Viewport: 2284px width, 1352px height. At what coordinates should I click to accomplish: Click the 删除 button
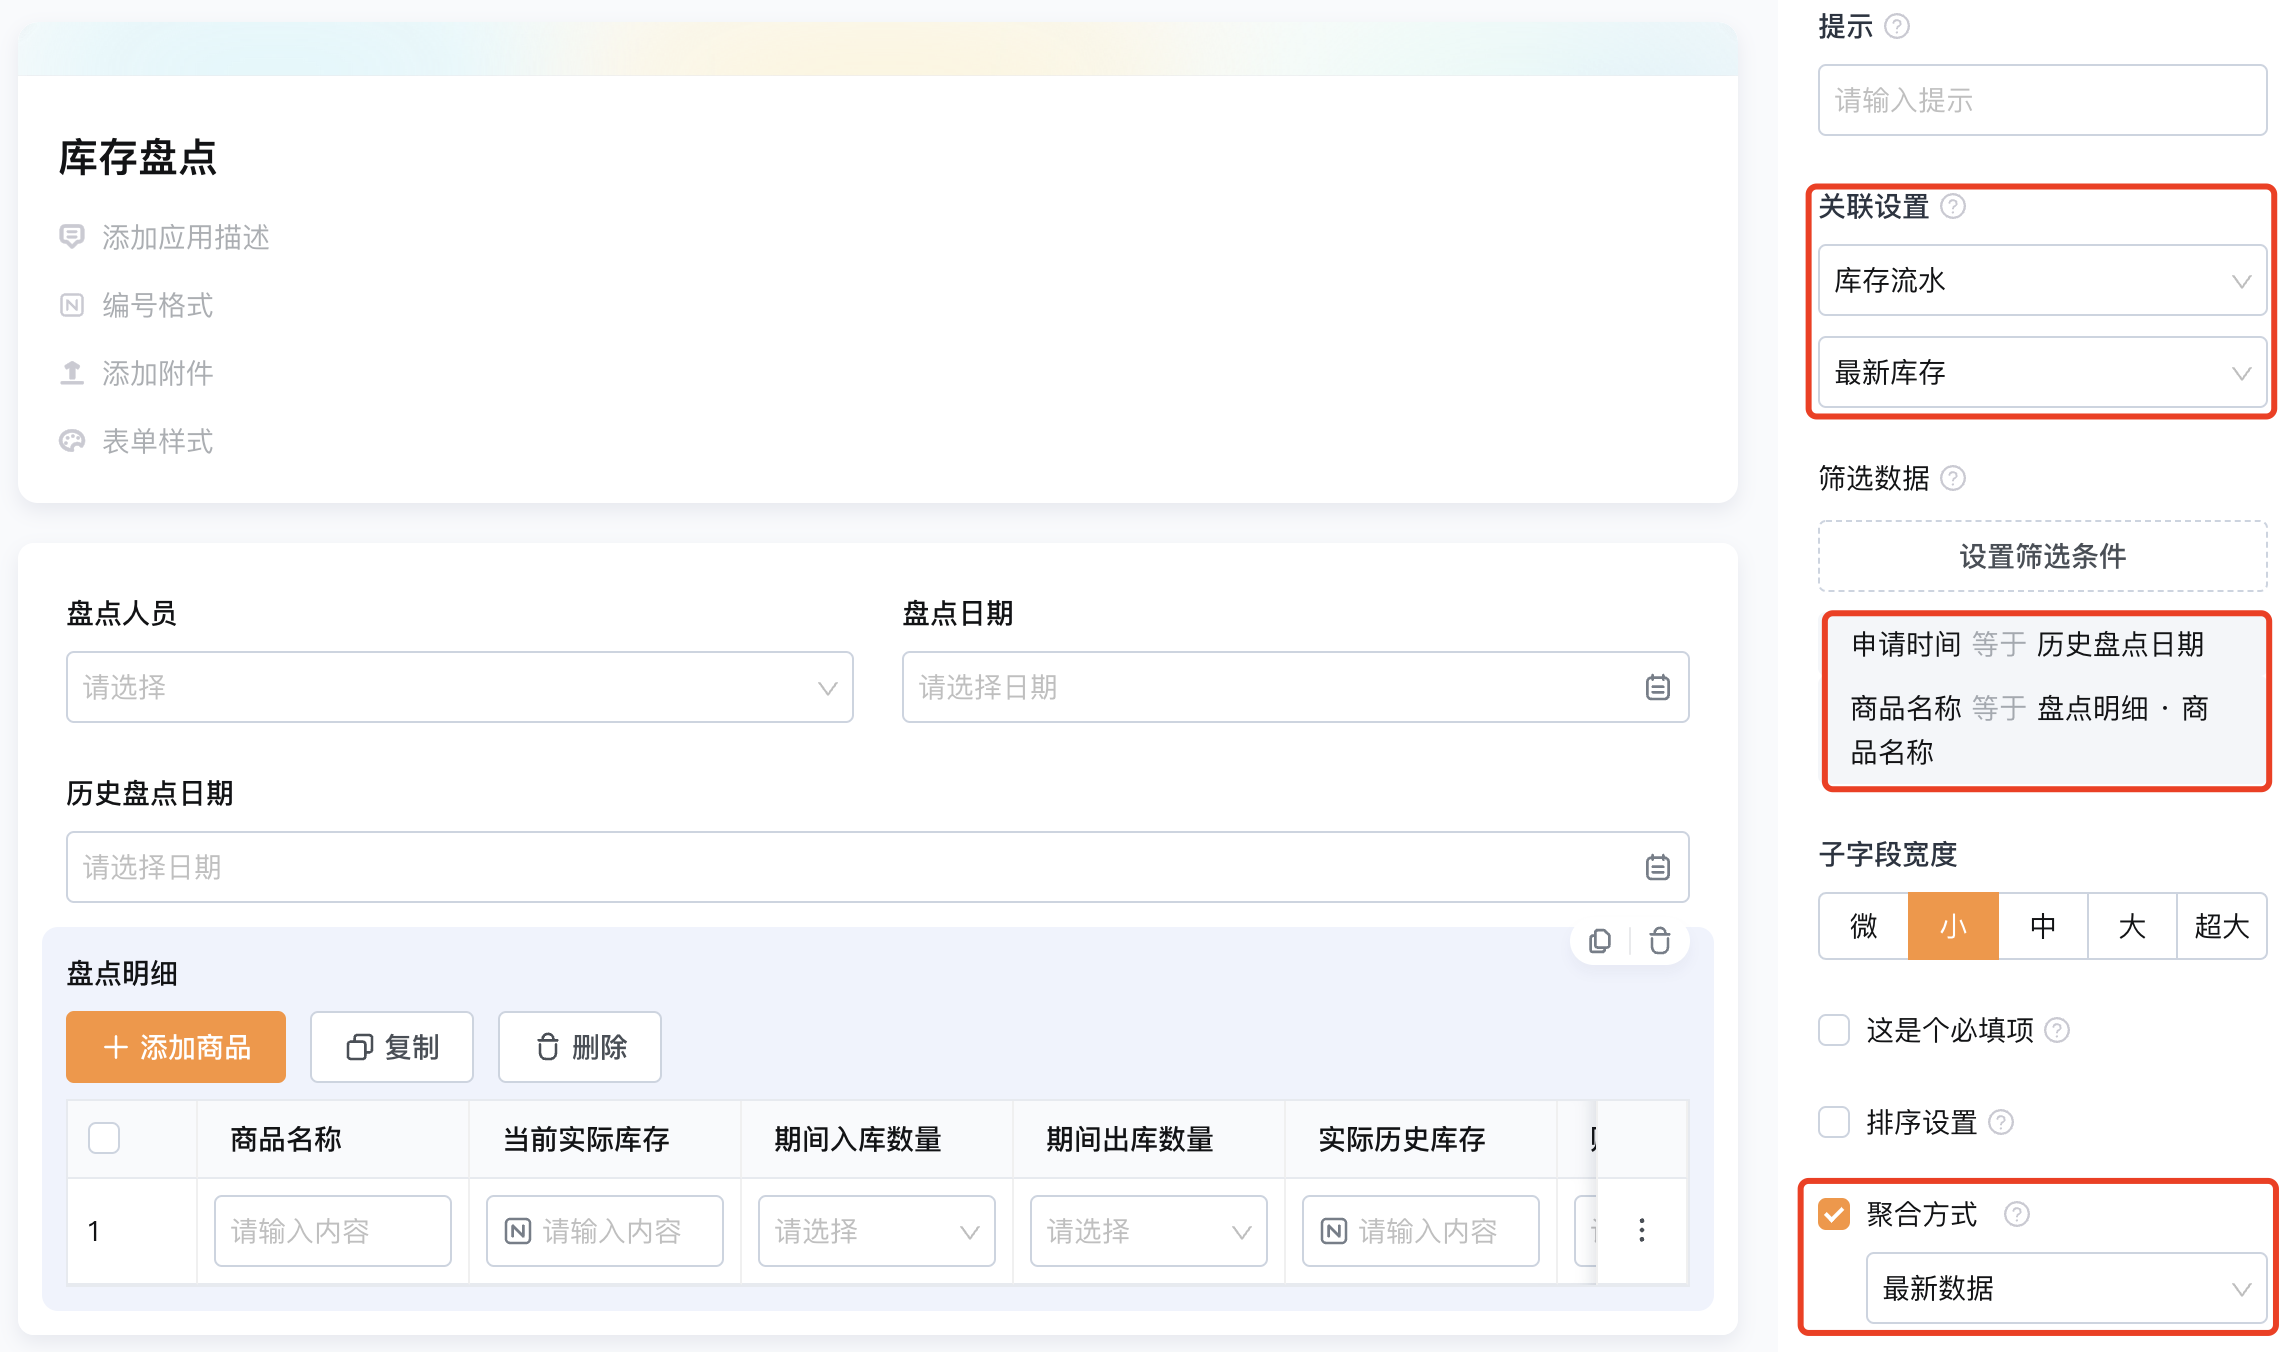580,1047
